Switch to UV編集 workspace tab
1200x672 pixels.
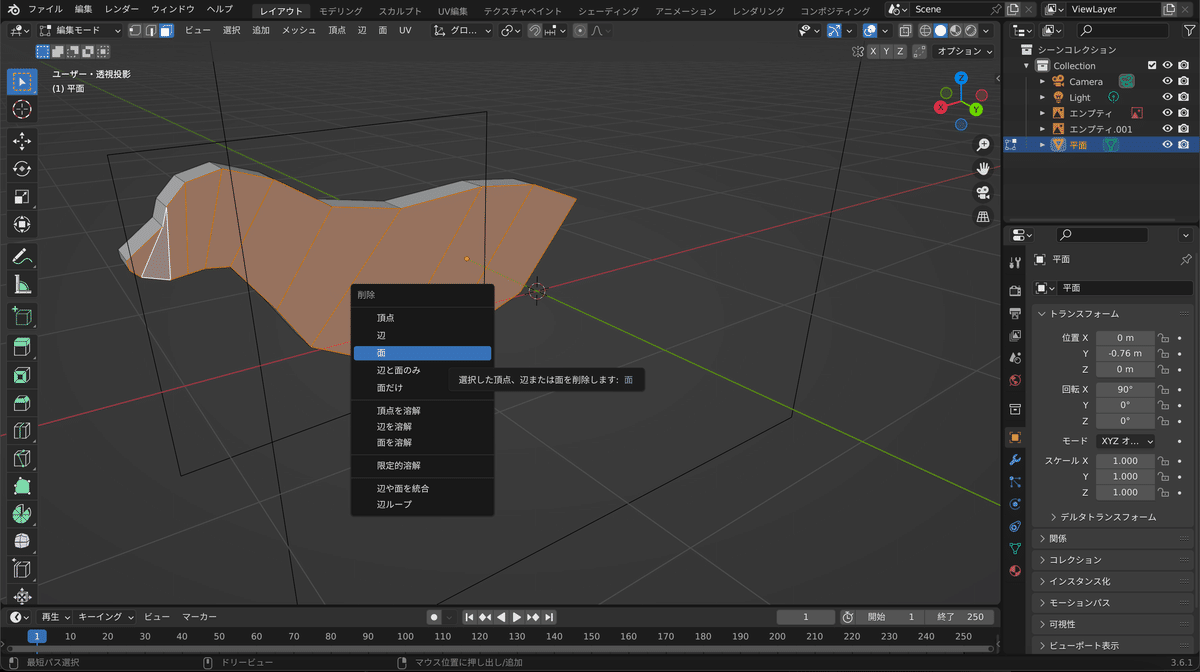453,10
